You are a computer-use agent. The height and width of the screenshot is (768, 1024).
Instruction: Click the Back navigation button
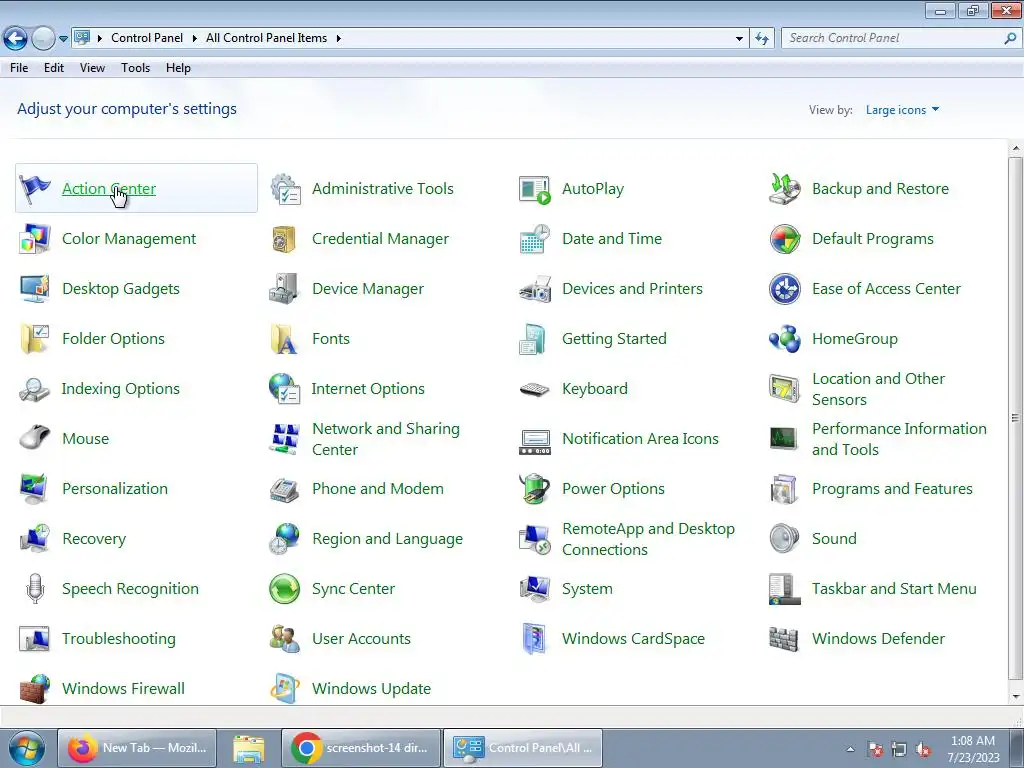click(15, 39)
